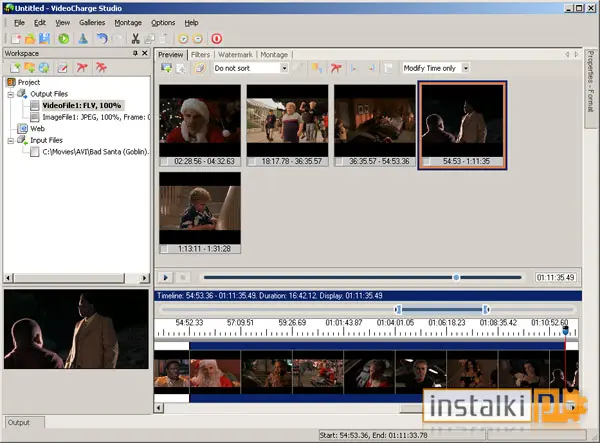Tick checkbox of fragment 02:28.56 - 04:32.63
Image resolution: width=600 pixels, height=443 pixels.
[x=165, y=162]
